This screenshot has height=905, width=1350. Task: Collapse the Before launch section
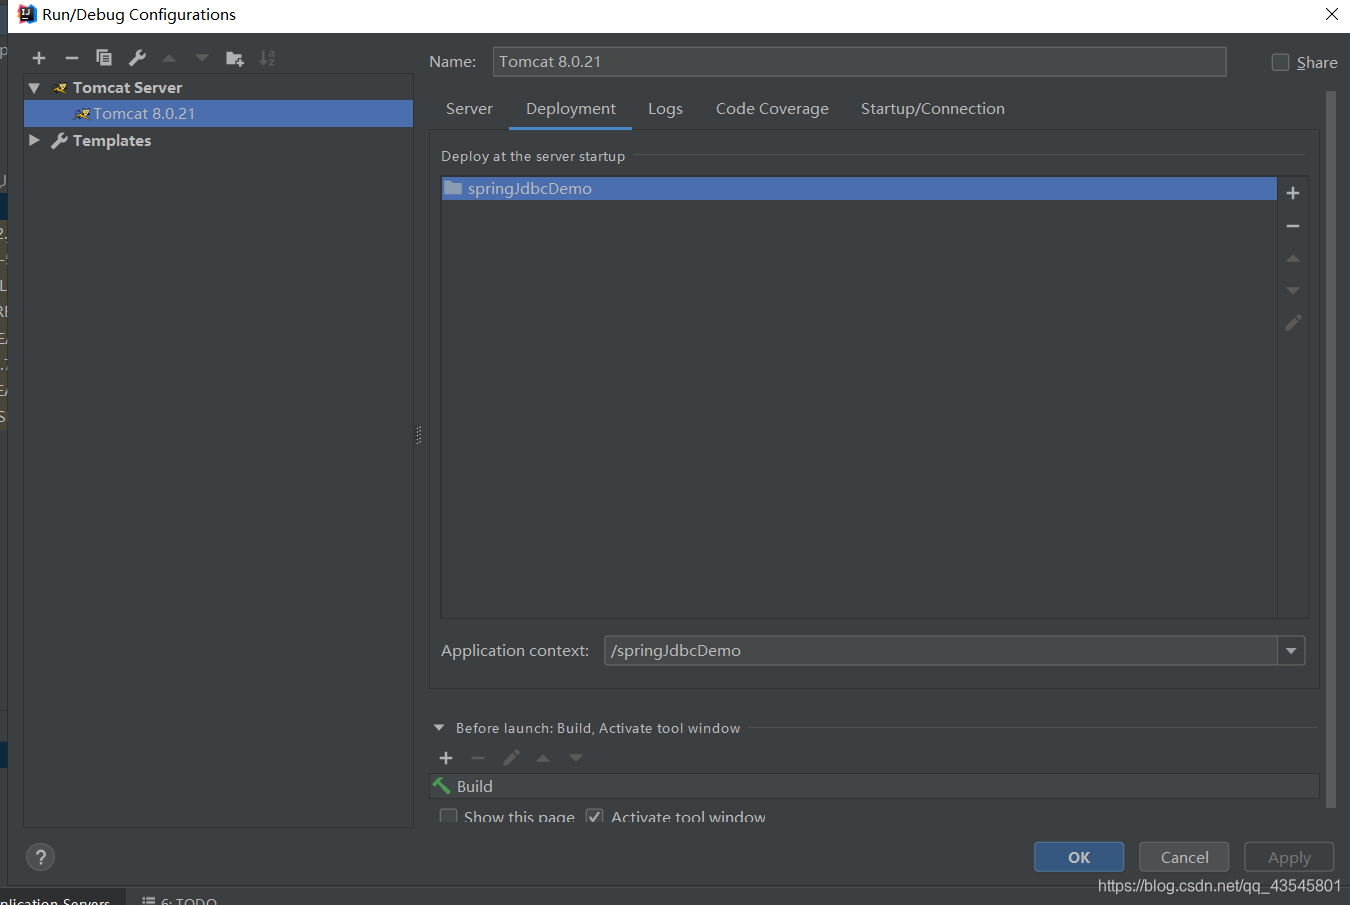pyautogui.click(x=439, y=728)
